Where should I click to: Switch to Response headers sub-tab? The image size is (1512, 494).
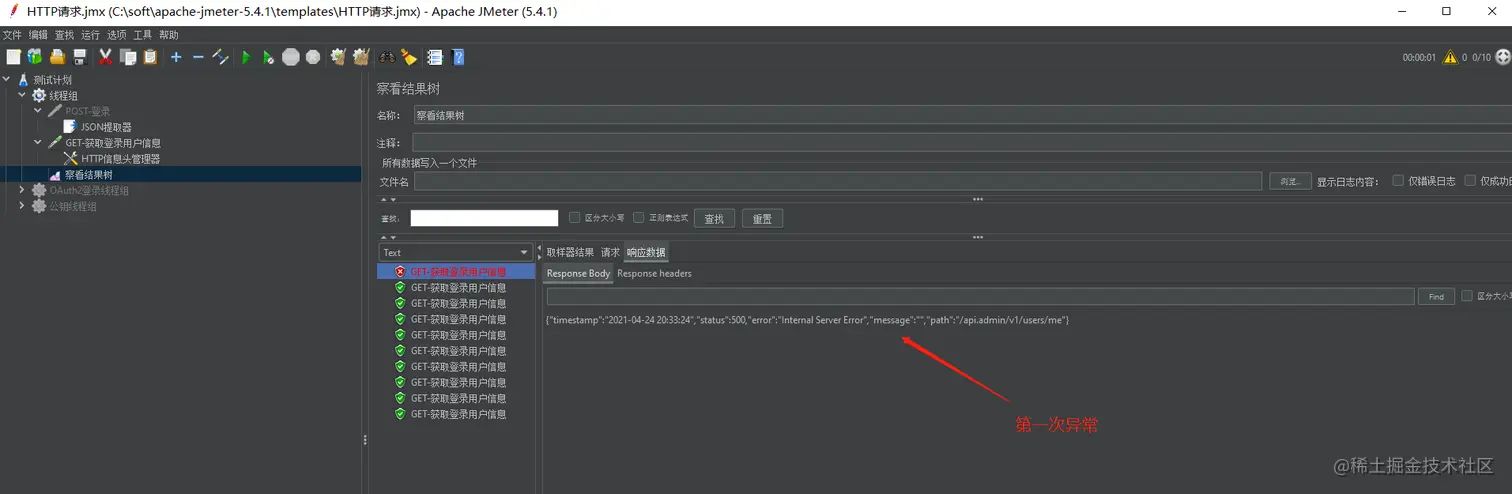click(654, 273)
